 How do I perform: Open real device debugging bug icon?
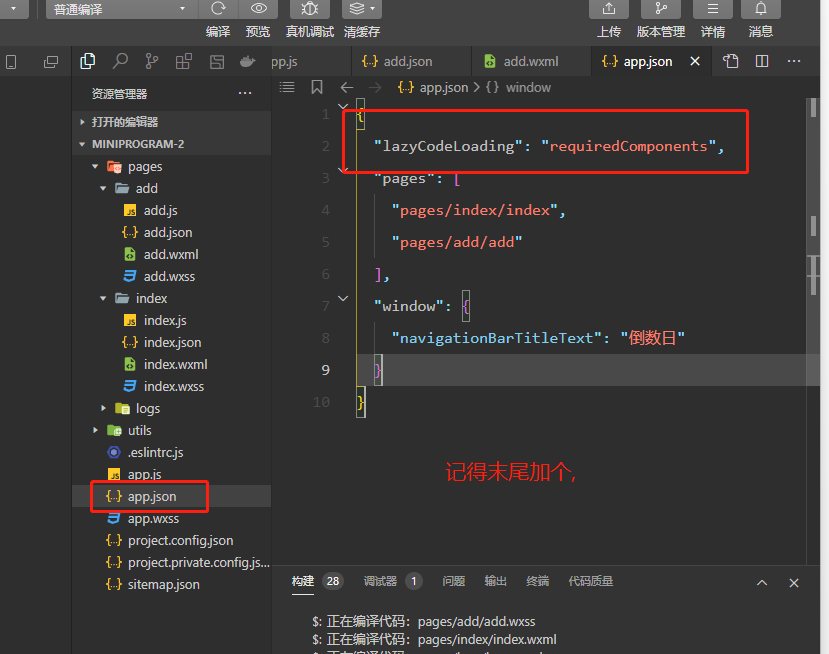click(310, 8)
